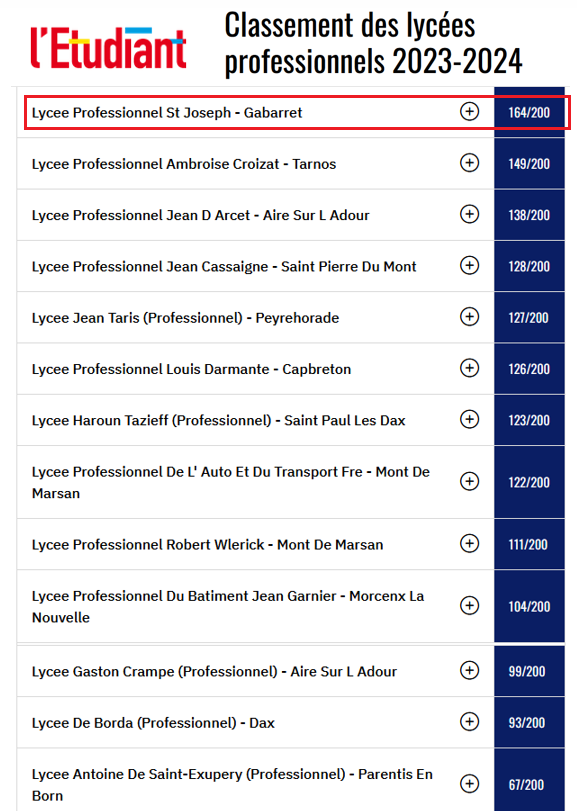Open plus icon for Gaston Crampe row
Image resolution: width=577 pixels, height=811 pixels.
[x=469, y=671]
